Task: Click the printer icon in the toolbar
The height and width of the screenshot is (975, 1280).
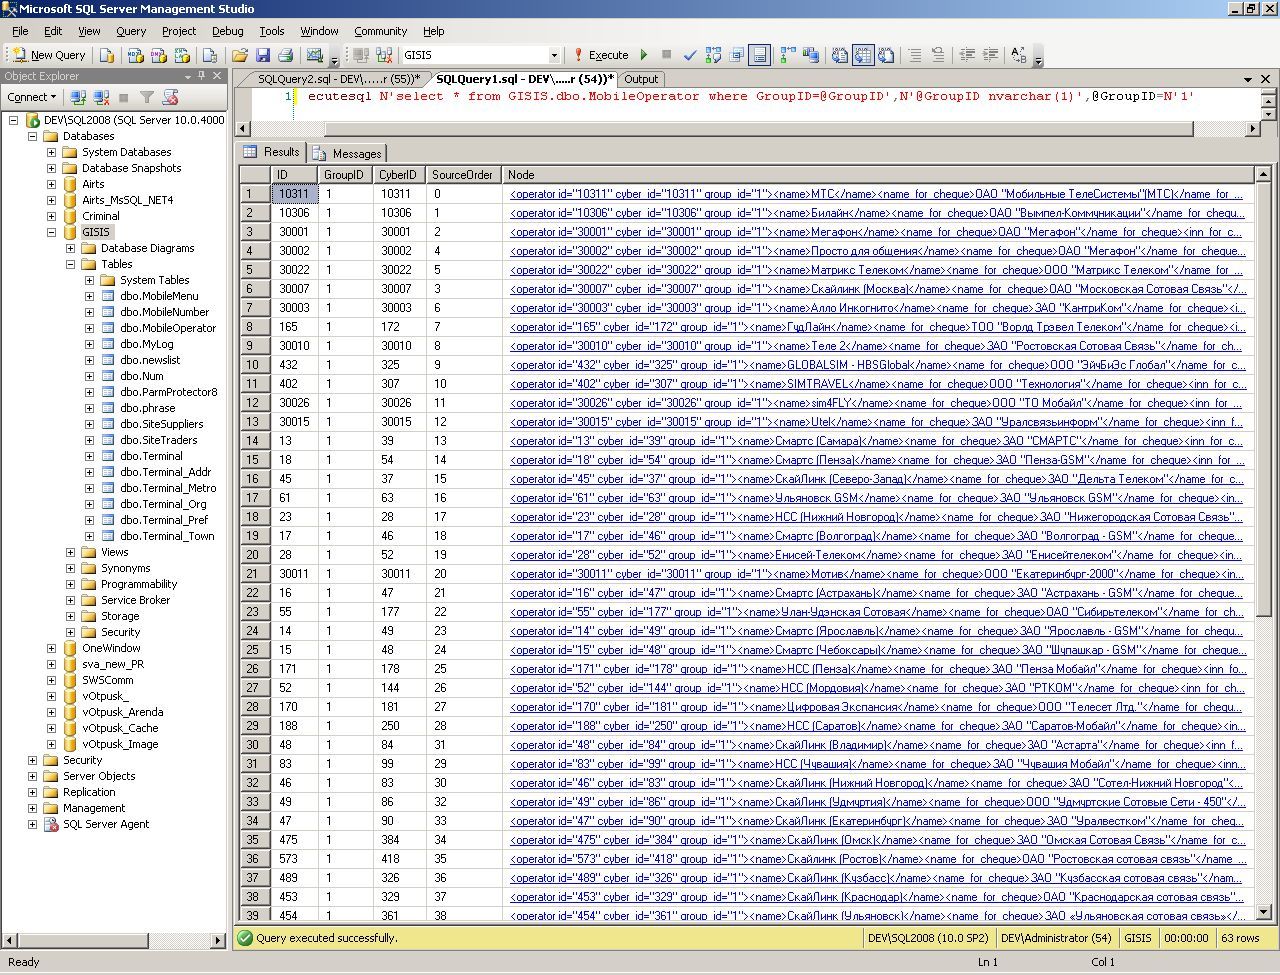Action: click(x=286, y=55)
